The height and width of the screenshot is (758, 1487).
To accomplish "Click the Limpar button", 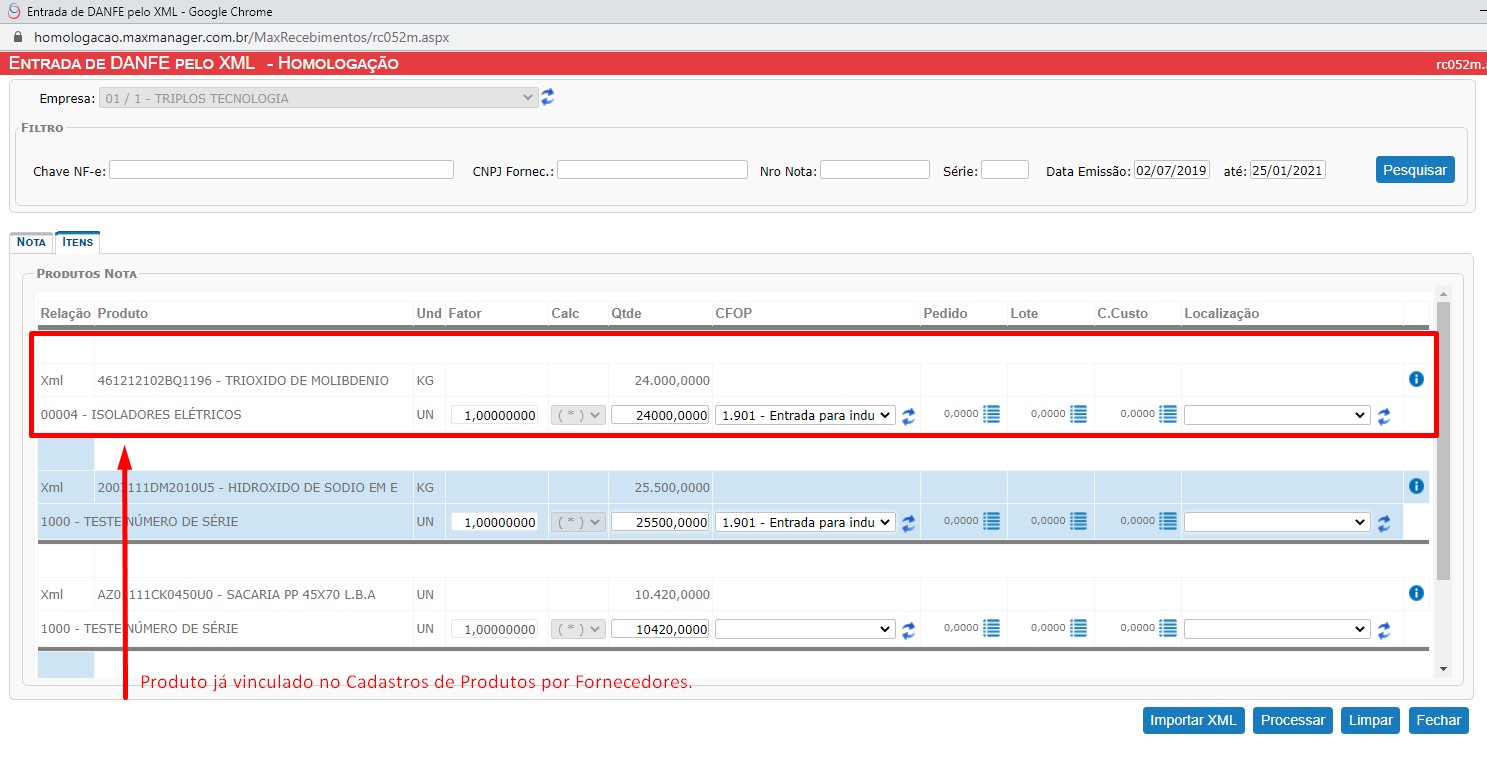I will (x=1371, y=720).
